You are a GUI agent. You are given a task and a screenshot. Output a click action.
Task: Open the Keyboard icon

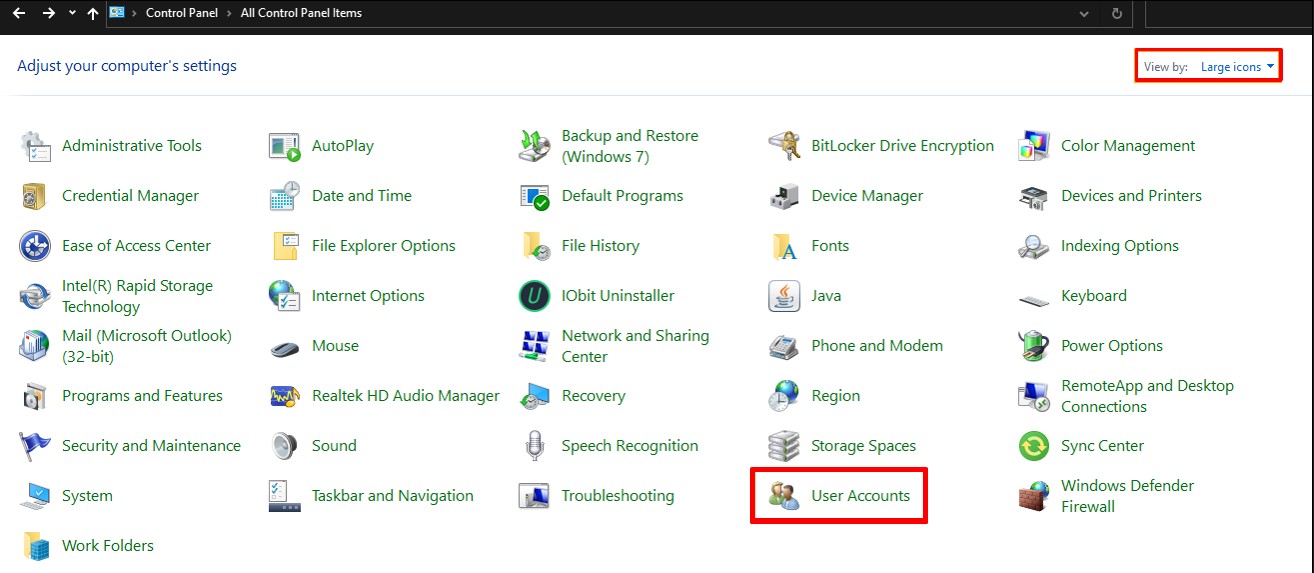click(1034, 298)
